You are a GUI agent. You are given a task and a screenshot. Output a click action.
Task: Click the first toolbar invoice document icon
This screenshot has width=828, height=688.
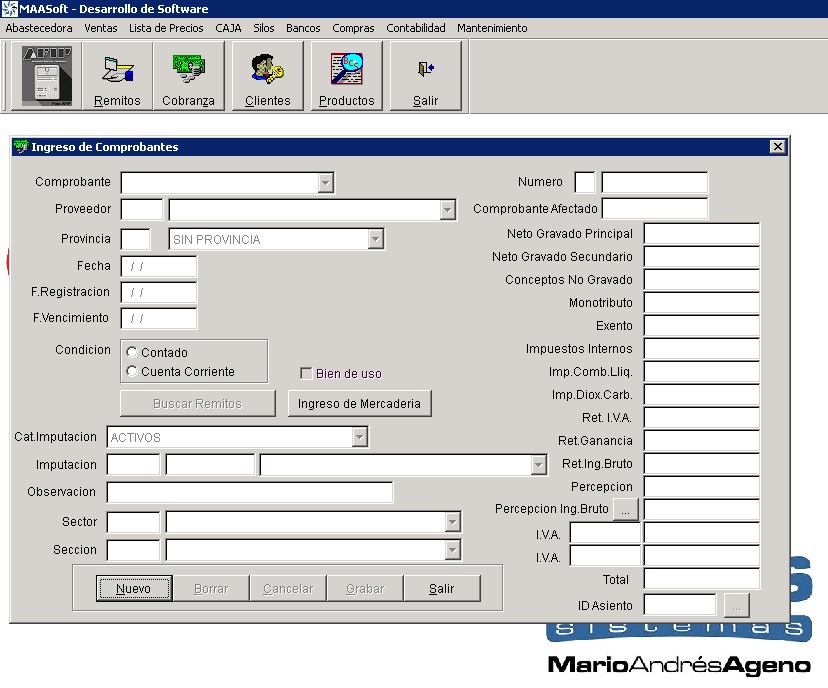pyautogui.click(x=46, y=77)
